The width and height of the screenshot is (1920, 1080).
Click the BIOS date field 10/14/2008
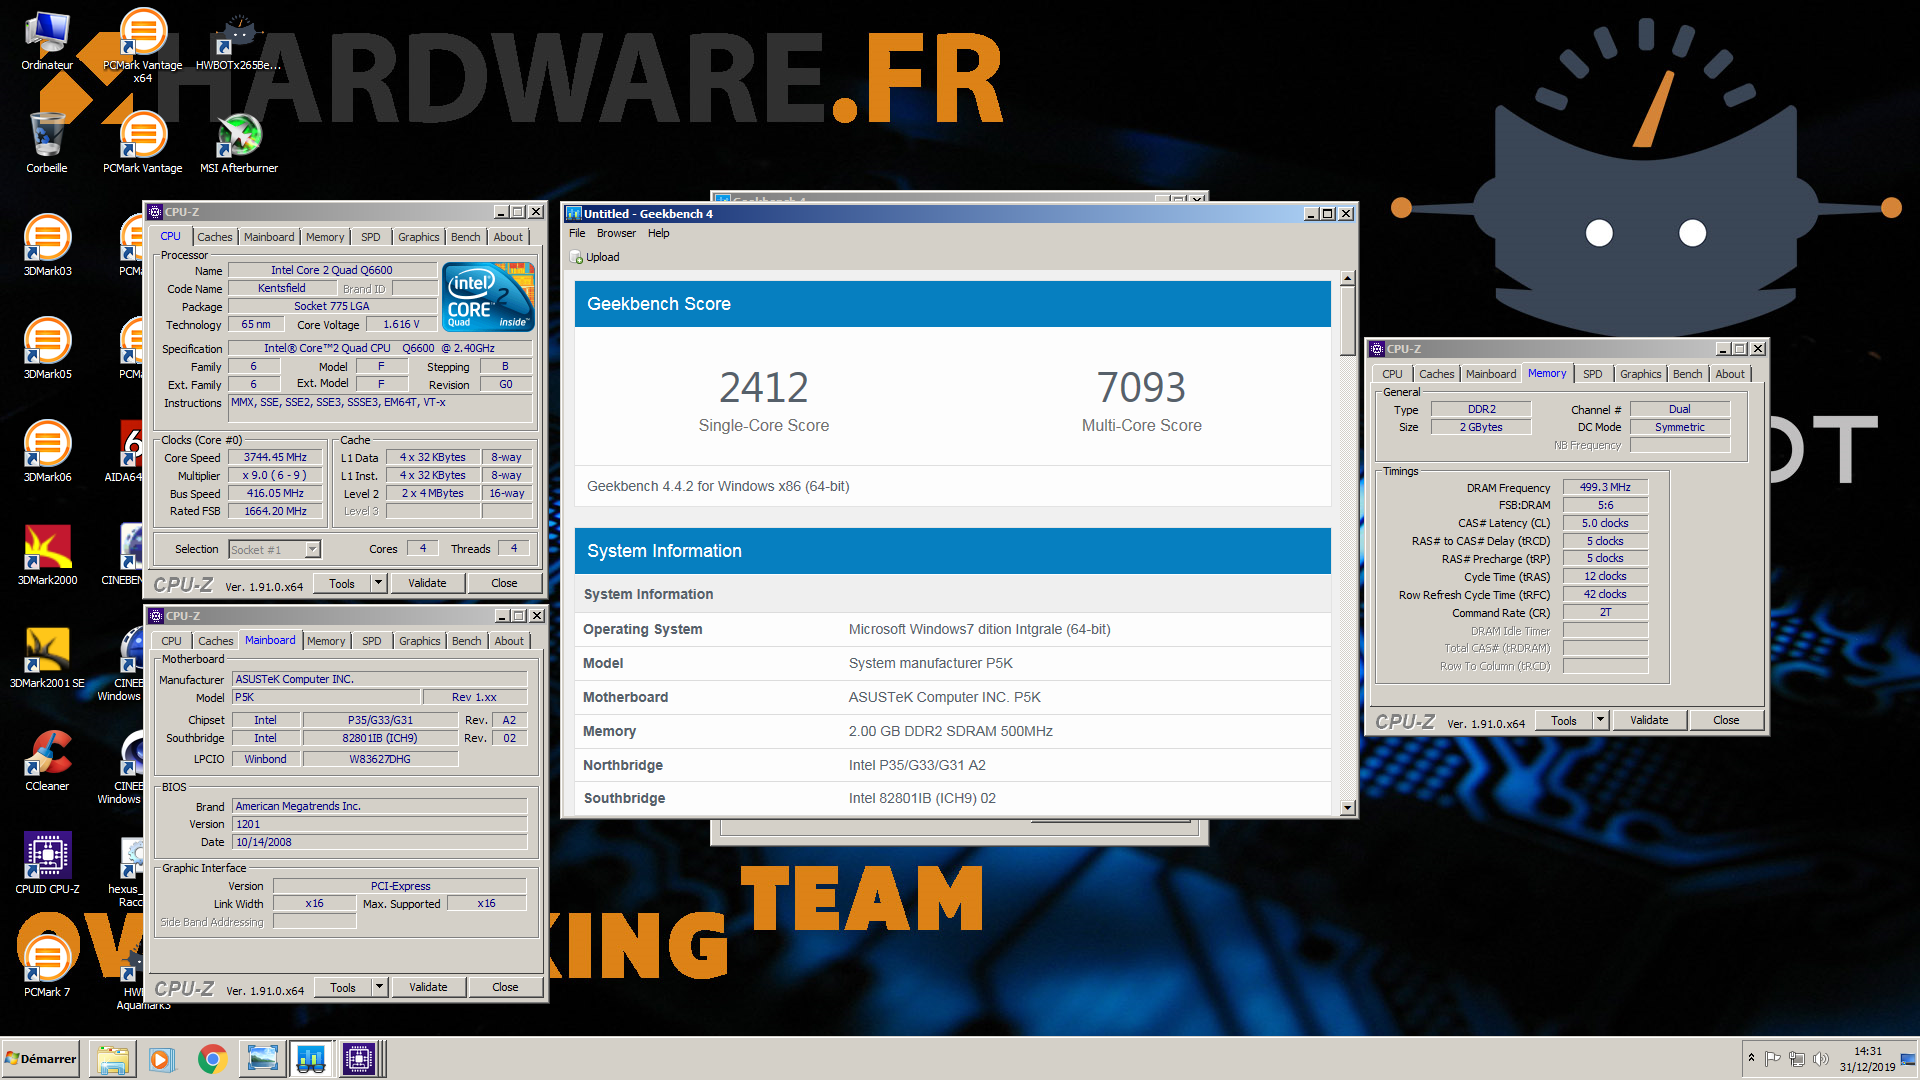click(x=380, y=842)
